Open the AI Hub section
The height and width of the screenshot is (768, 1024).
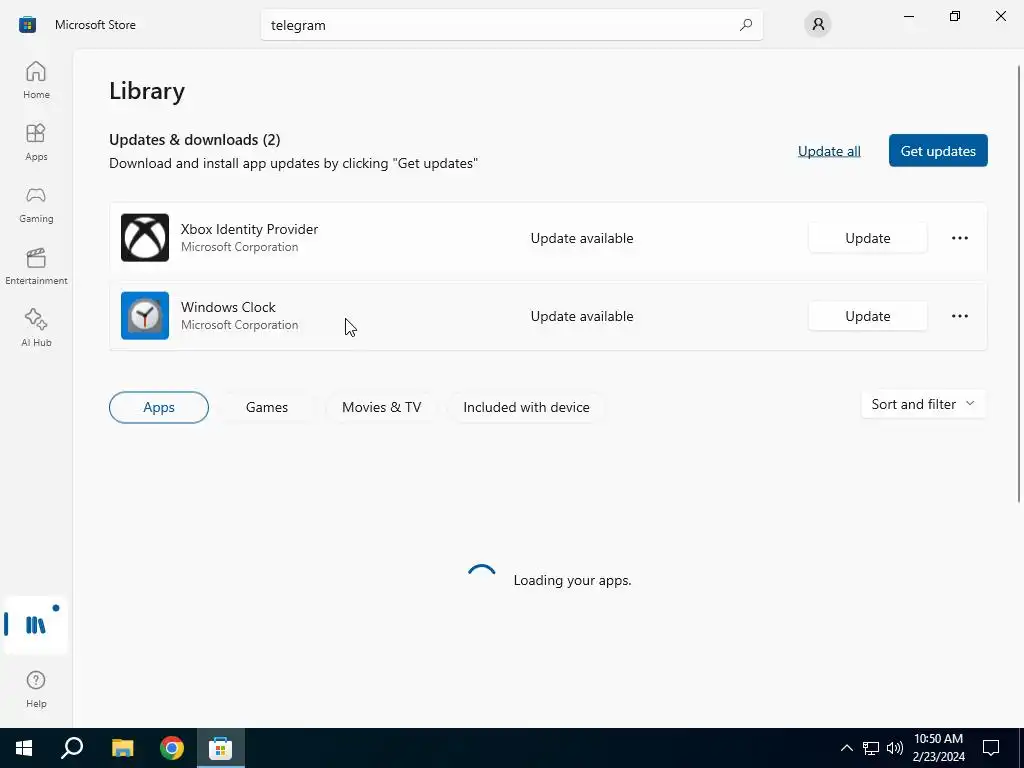(36, 328)
